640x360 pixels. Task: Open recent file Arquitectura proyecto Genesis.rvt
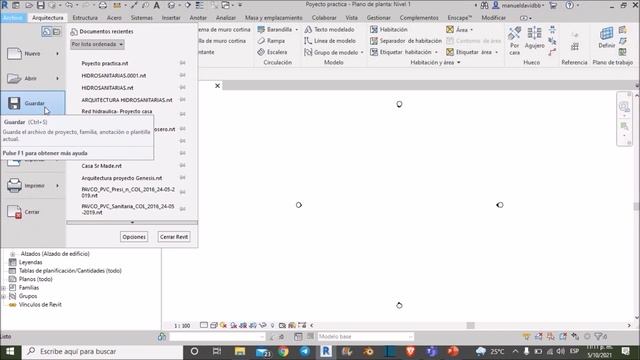tap(122, 178)
